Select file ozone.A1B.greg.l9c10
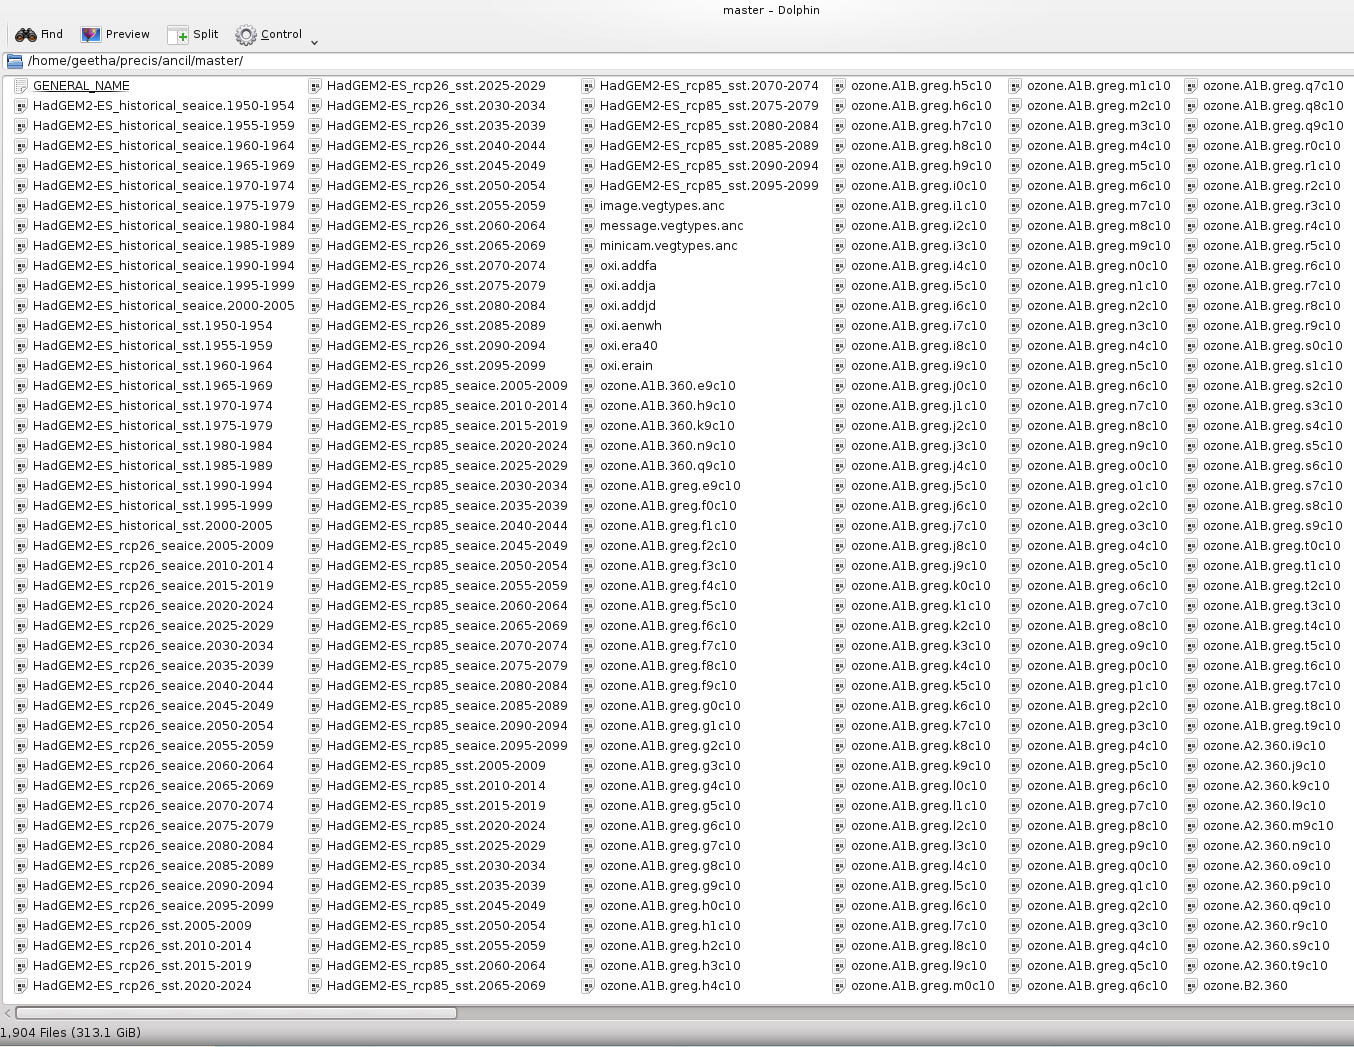 (x=919, y=966)
